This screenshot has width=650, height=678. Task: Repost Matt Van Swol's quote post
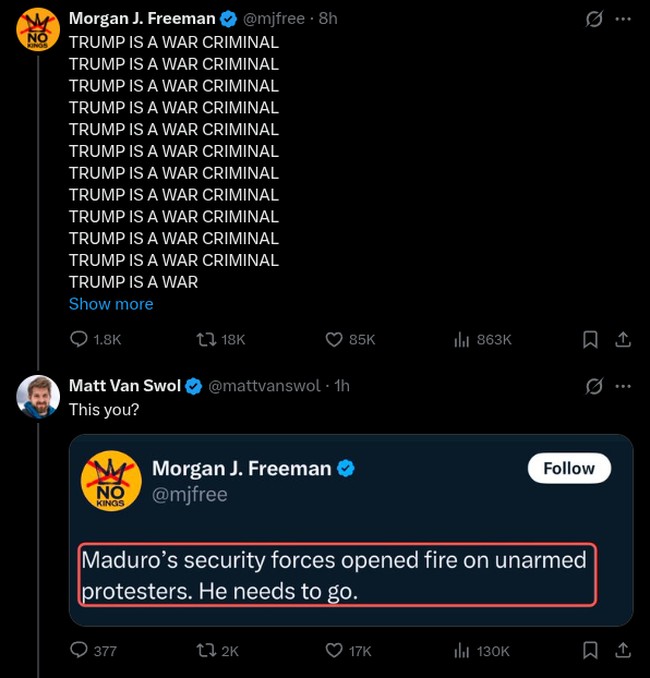click(206, 650)
